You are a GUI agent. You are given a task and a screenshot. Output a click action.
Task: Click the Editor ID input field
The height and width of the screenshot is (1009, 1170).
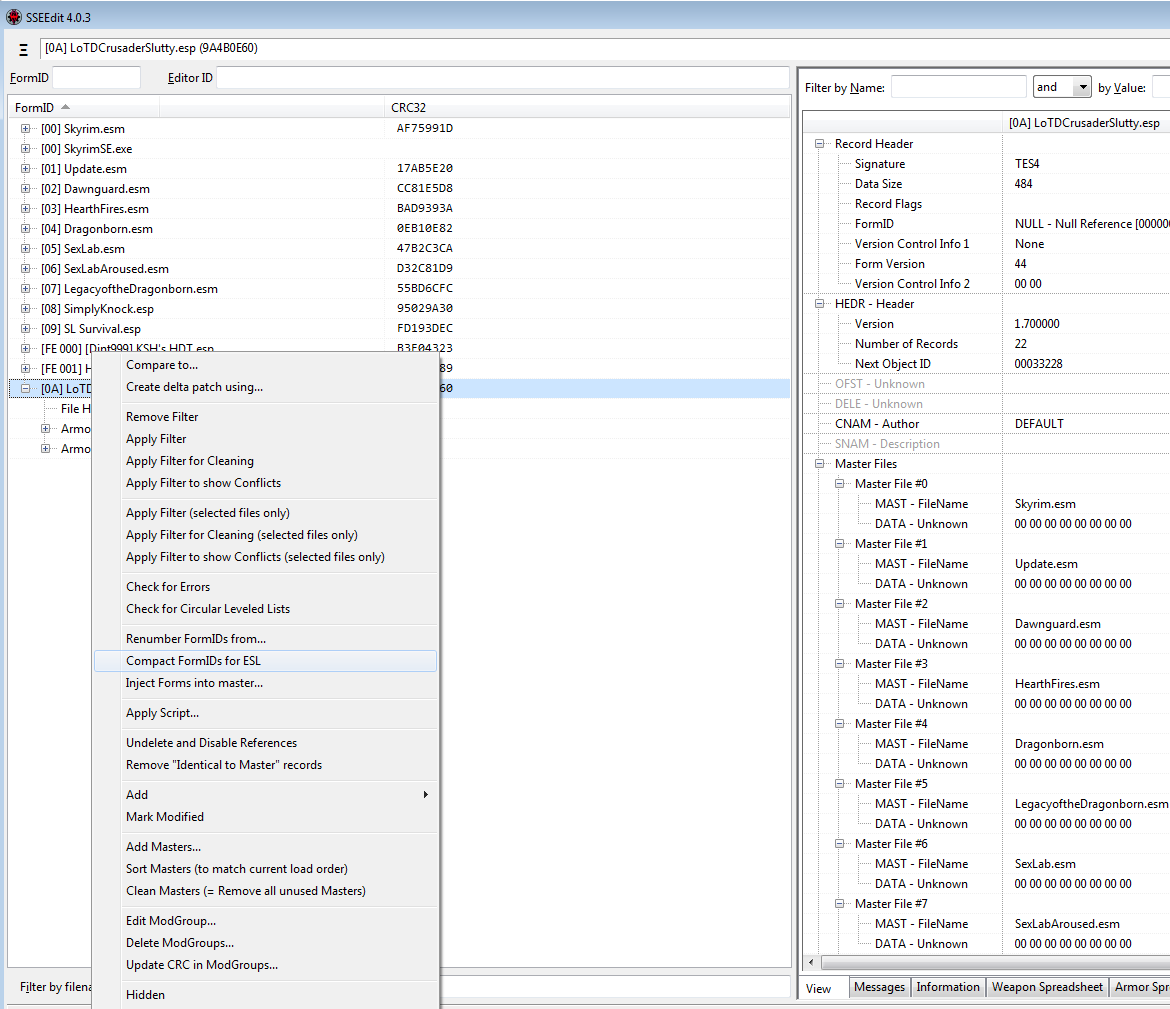pyautogui.click(x=502, y=78)
